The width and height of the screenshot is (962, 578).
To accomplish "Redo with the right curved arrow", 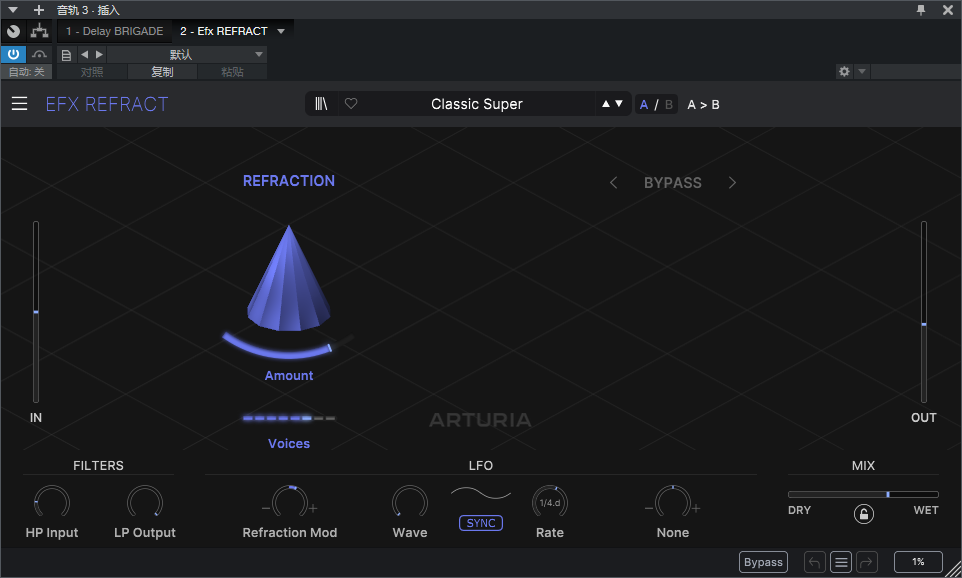I will [x=867, y=562].
